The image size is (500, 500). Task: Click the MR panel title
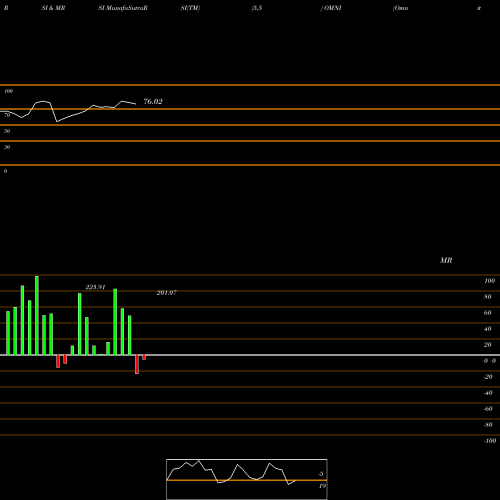pyautogui.click(x=446, y=260)
